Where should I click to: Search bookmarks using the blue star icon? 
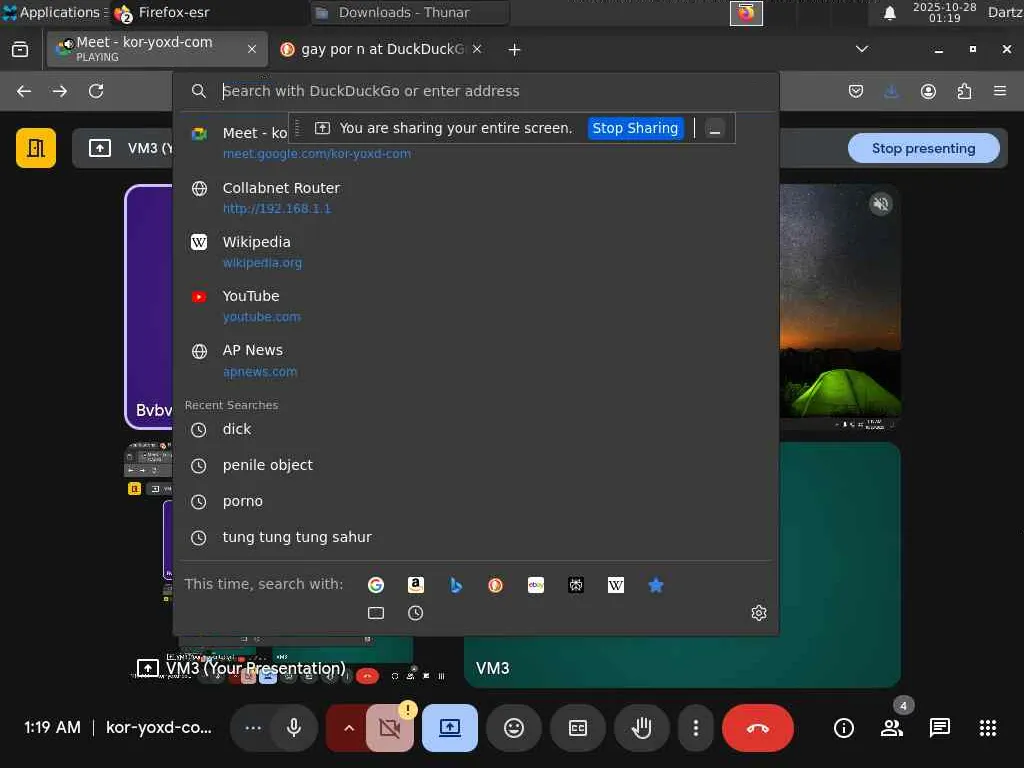pos(656,585)
